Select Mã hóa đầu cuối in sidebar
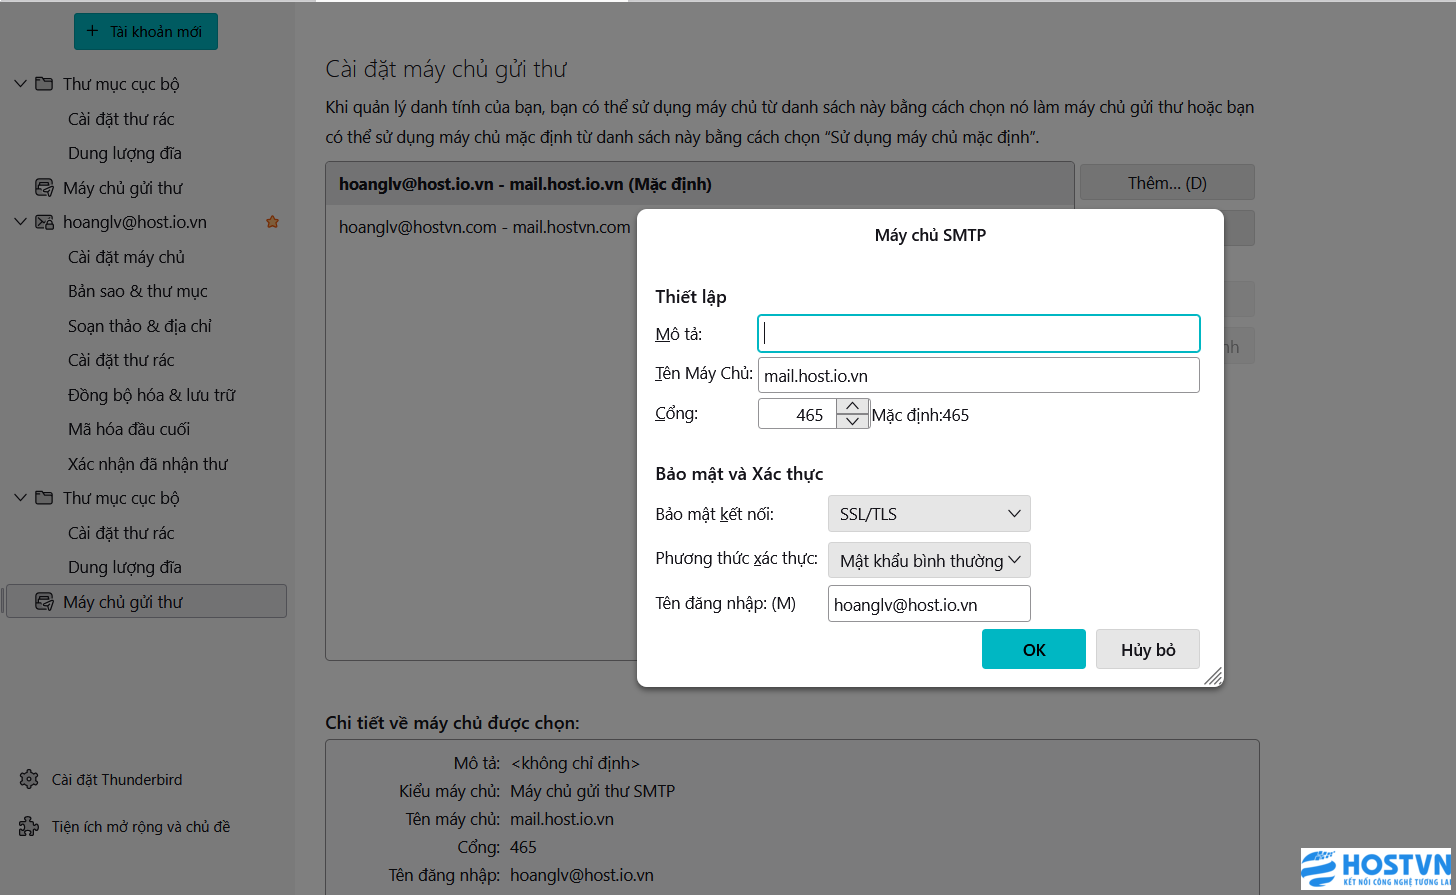Viewport: 1456px width, 895px height. click(x=128, y=429)
